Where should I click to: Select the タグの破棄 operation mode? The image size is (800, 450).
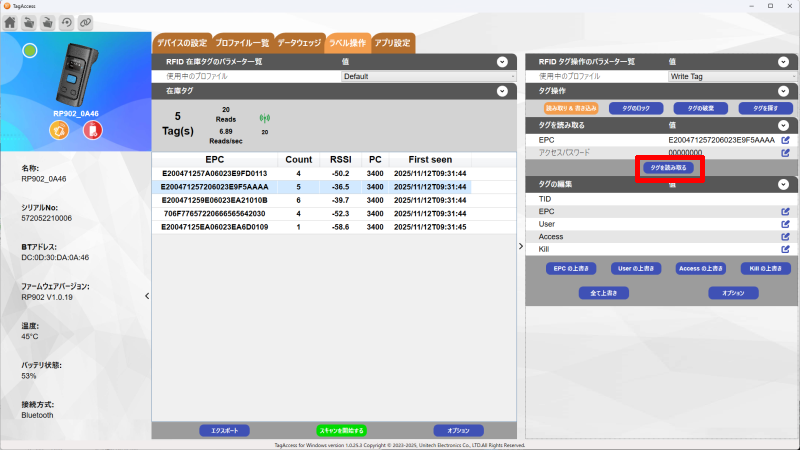[700, 107]
